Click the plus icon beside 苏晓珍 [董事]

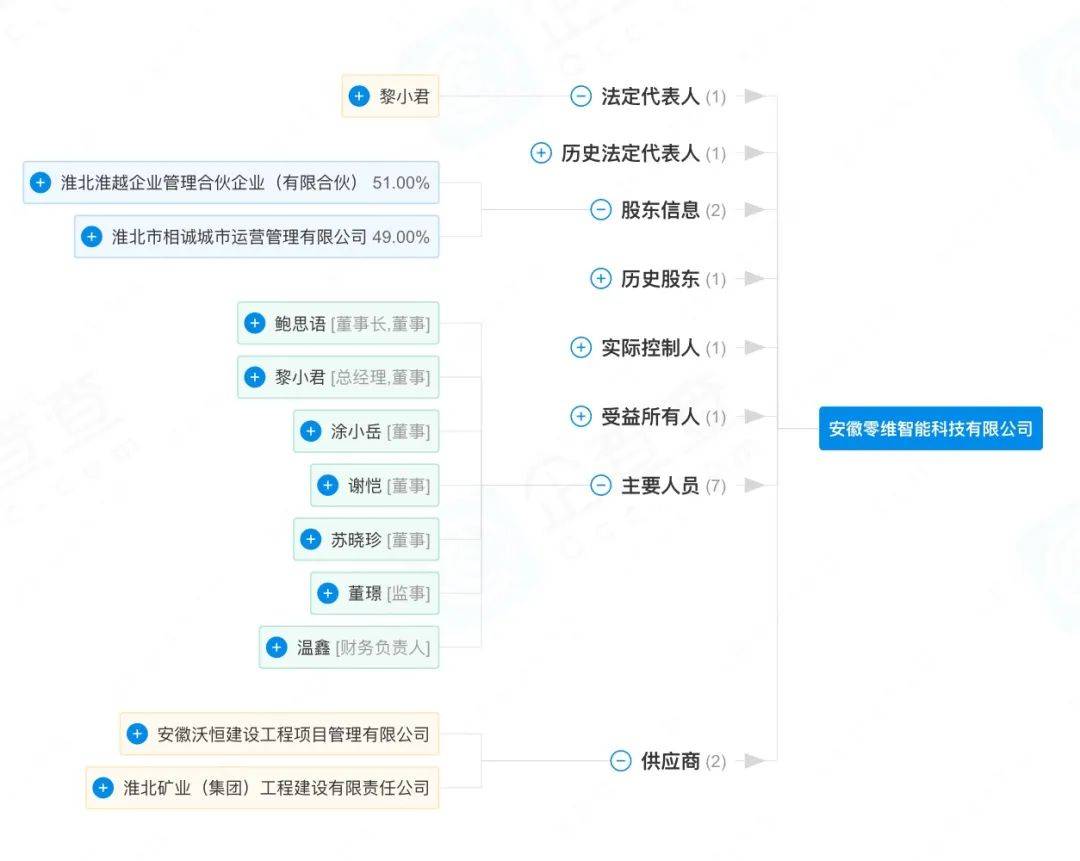click(x=311, y=539)
